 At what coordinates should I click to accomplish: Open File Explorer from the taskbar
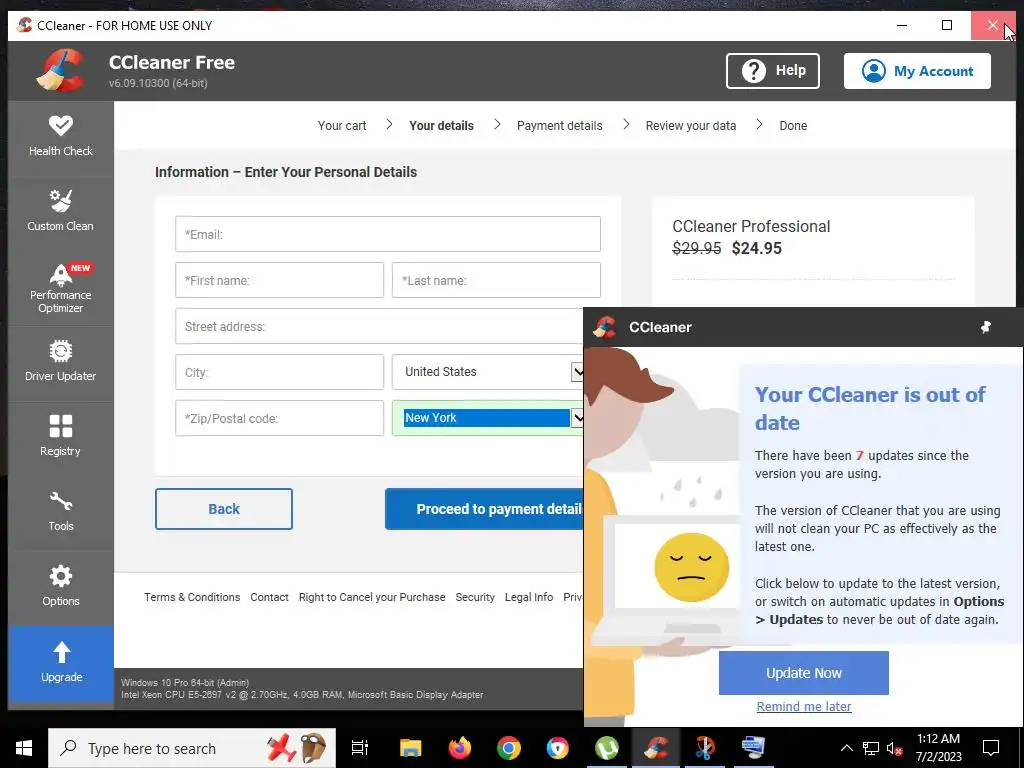click(411, 748)
